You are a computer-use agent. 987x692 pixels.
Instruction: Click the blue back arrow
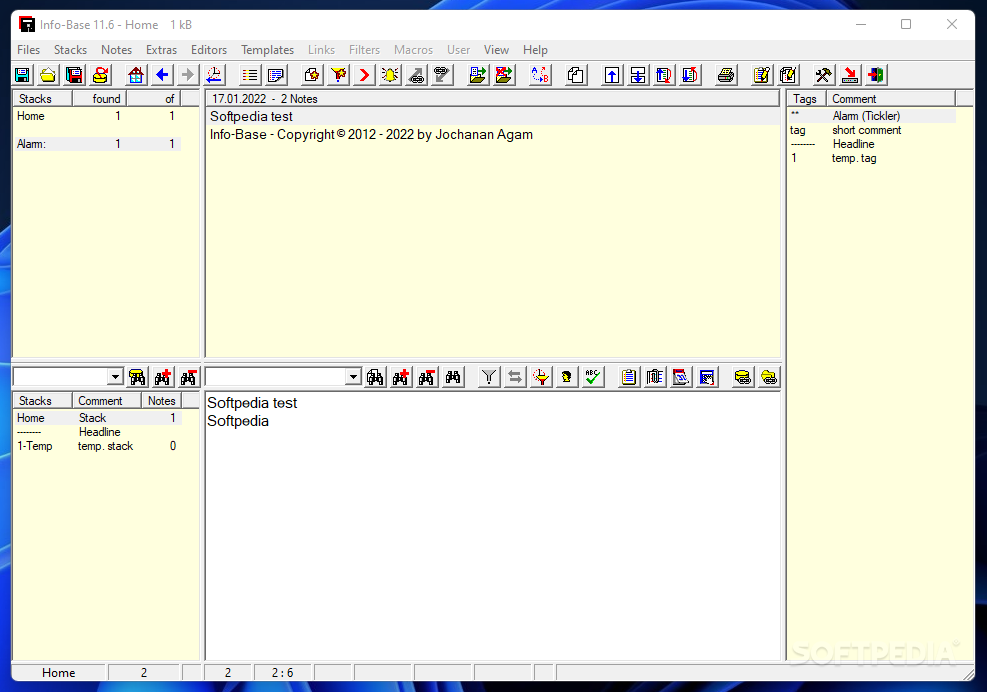click(162, 76)
